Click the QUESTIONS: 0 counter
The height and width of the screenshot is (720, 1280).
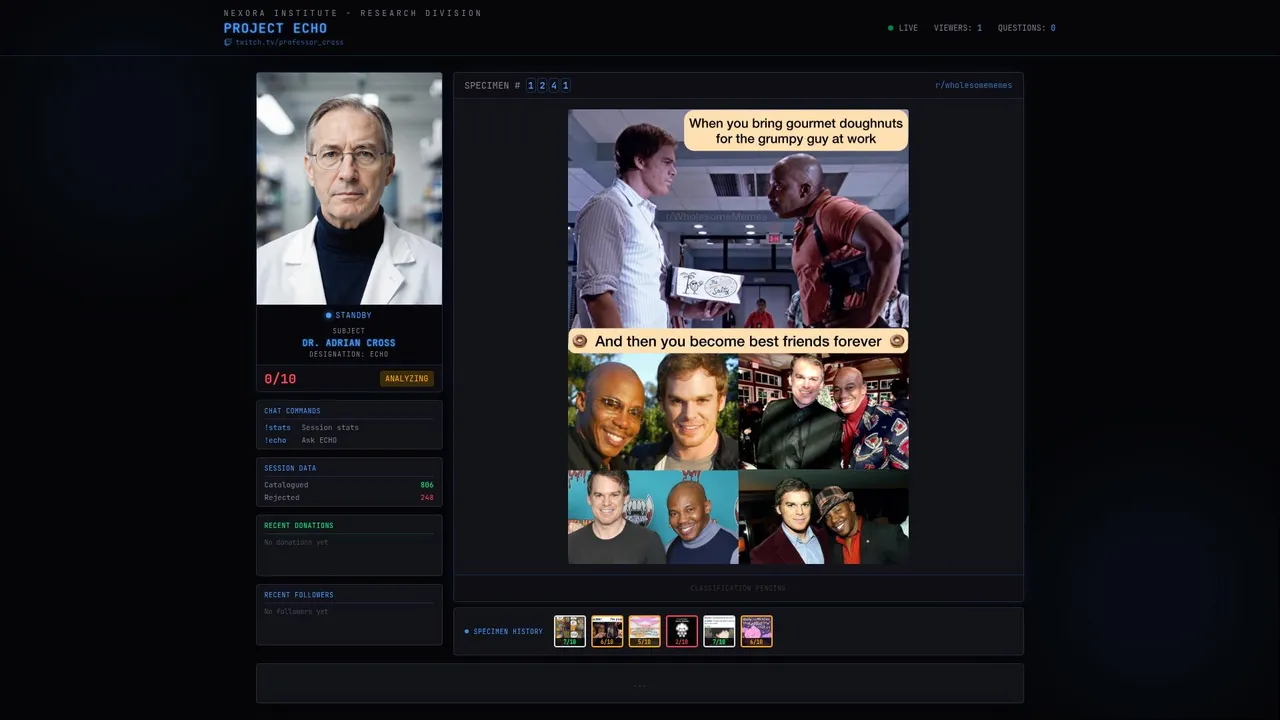[1026, 28]
